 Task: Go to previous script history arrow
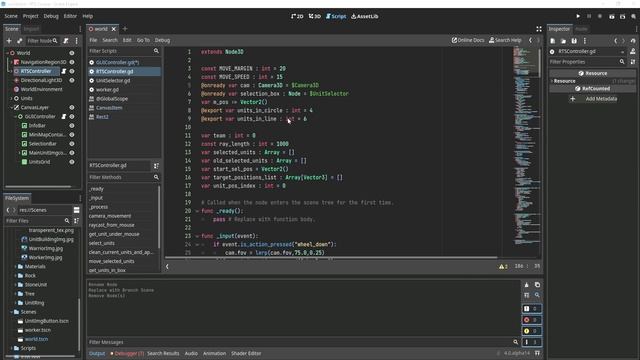(x=530, y=40)
